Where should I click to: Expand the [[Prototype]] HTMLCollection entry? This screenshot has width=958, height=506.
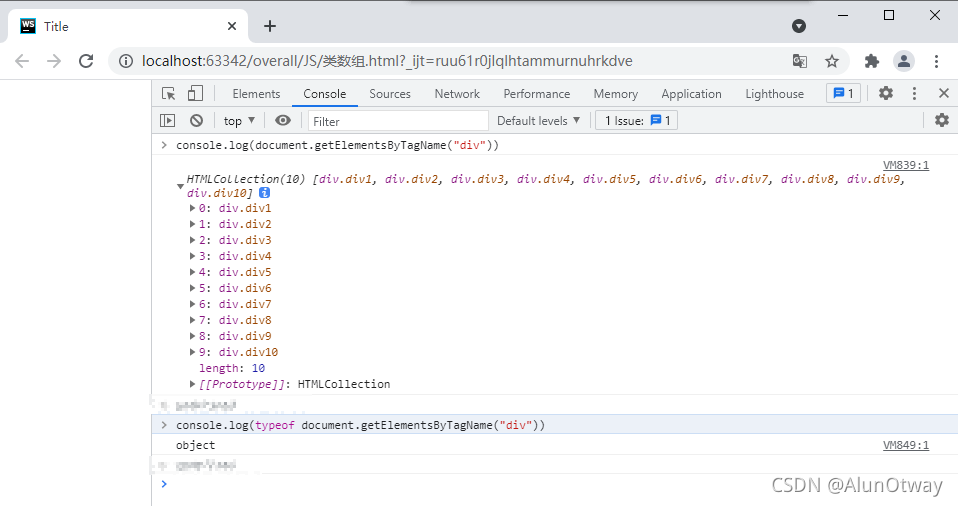coord(192,384)
